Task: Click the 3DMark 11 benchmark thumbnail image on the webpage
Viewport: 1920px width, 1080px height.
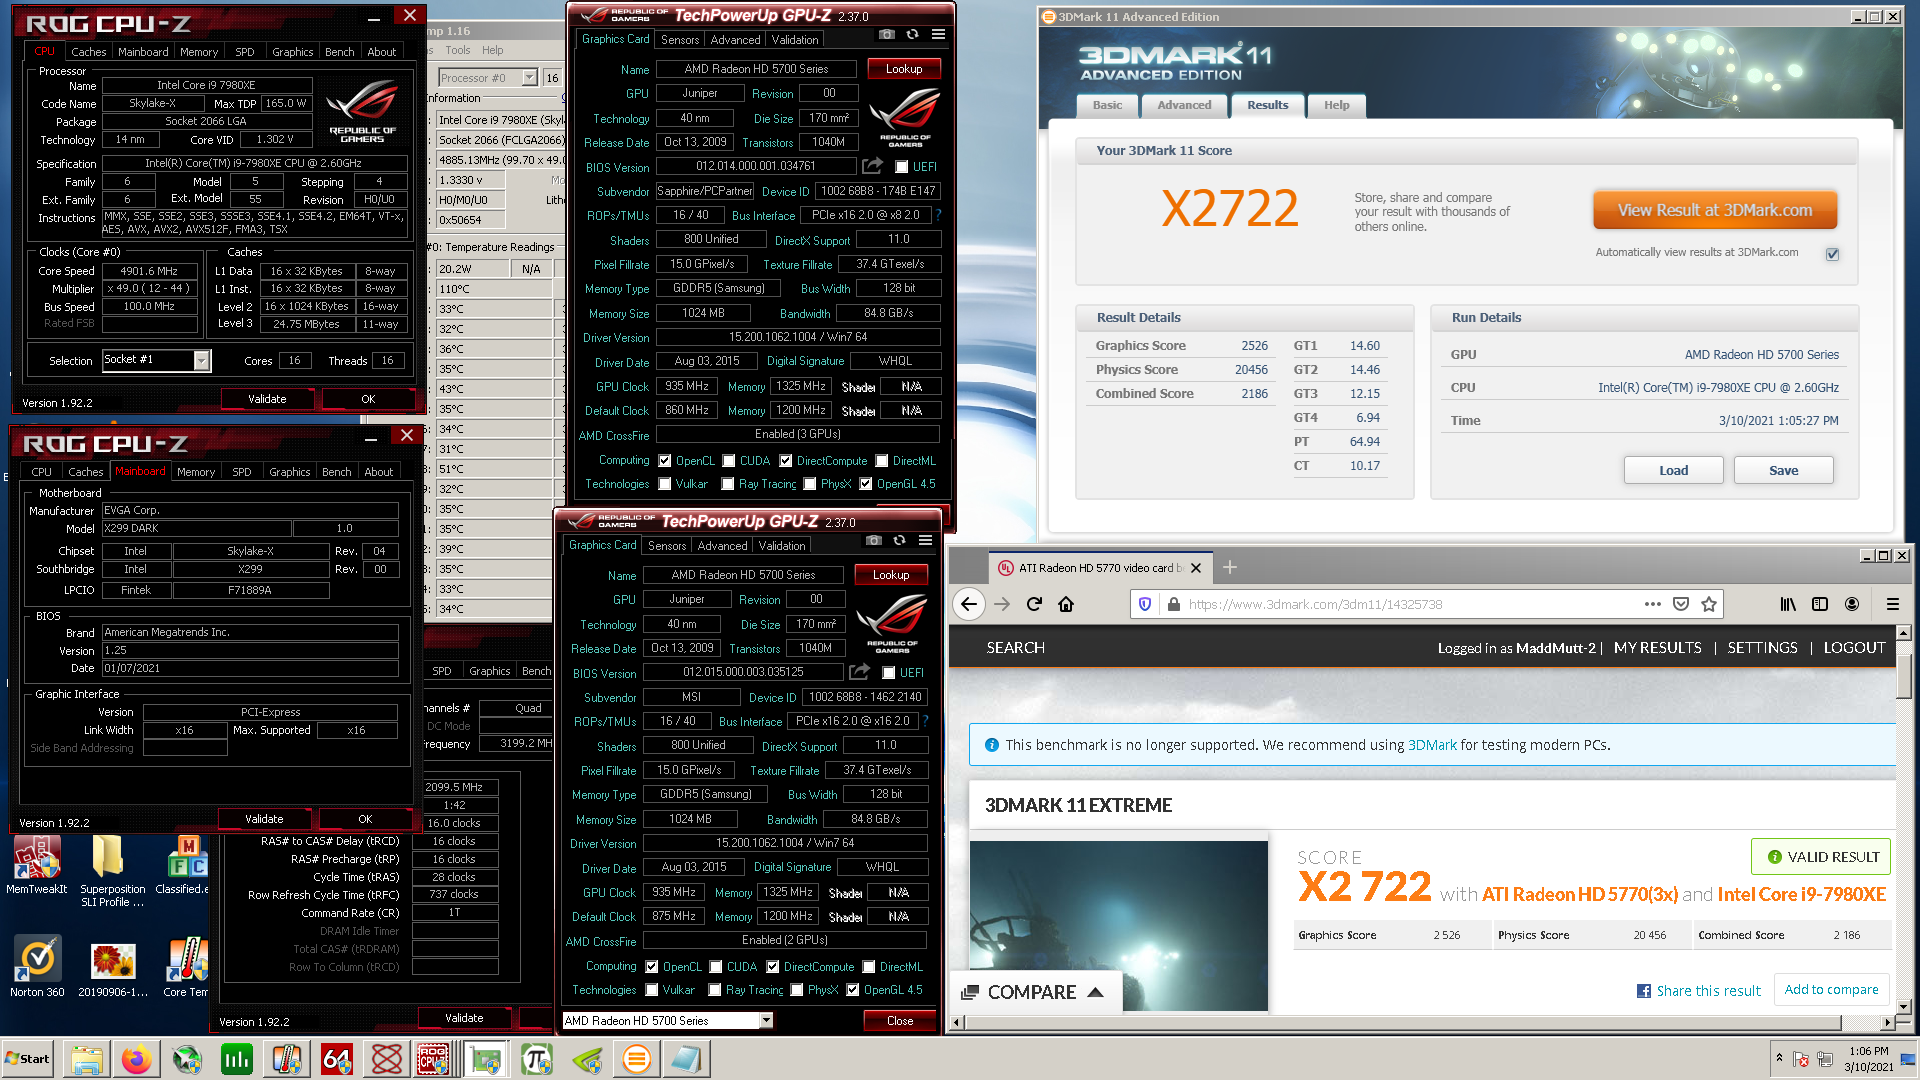Action: pos(1119,925)
